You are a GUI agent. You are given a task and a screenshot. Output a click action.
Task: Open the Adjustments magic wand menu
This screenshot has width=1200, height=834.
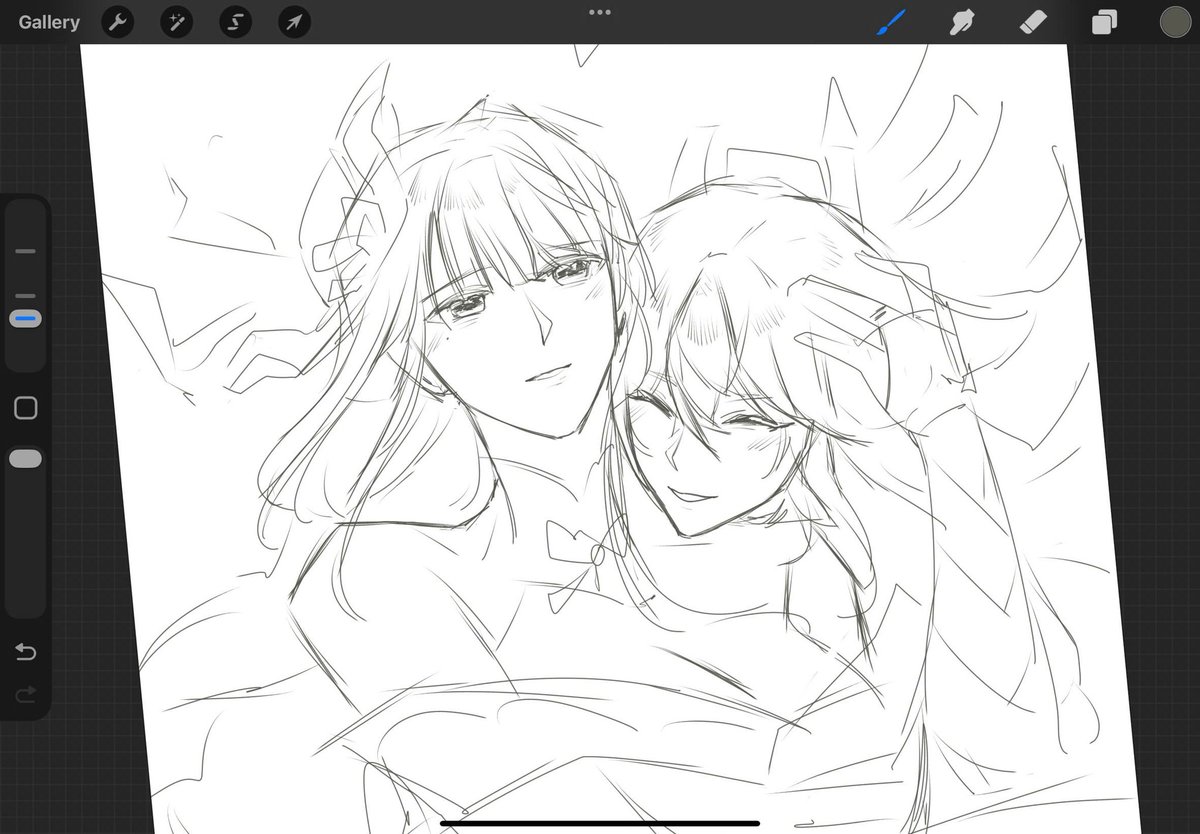click(x=177, y=22)
